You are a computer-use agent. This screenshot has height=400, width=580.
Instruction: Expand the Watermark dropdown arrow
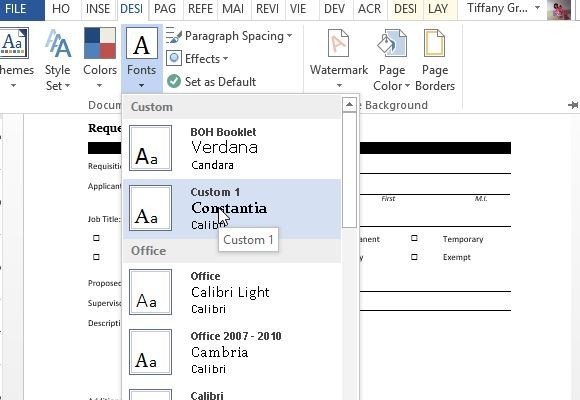click(339, 86)
